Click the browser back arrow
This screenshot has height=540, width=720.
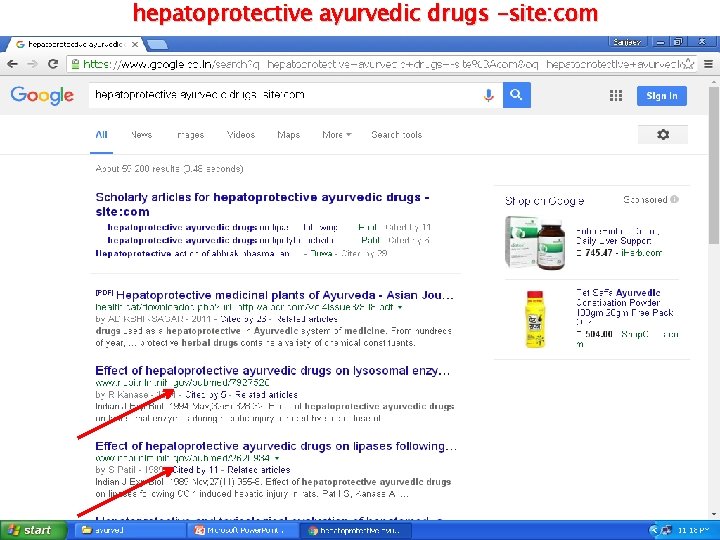pyautogui.click(x=12, y=64)
